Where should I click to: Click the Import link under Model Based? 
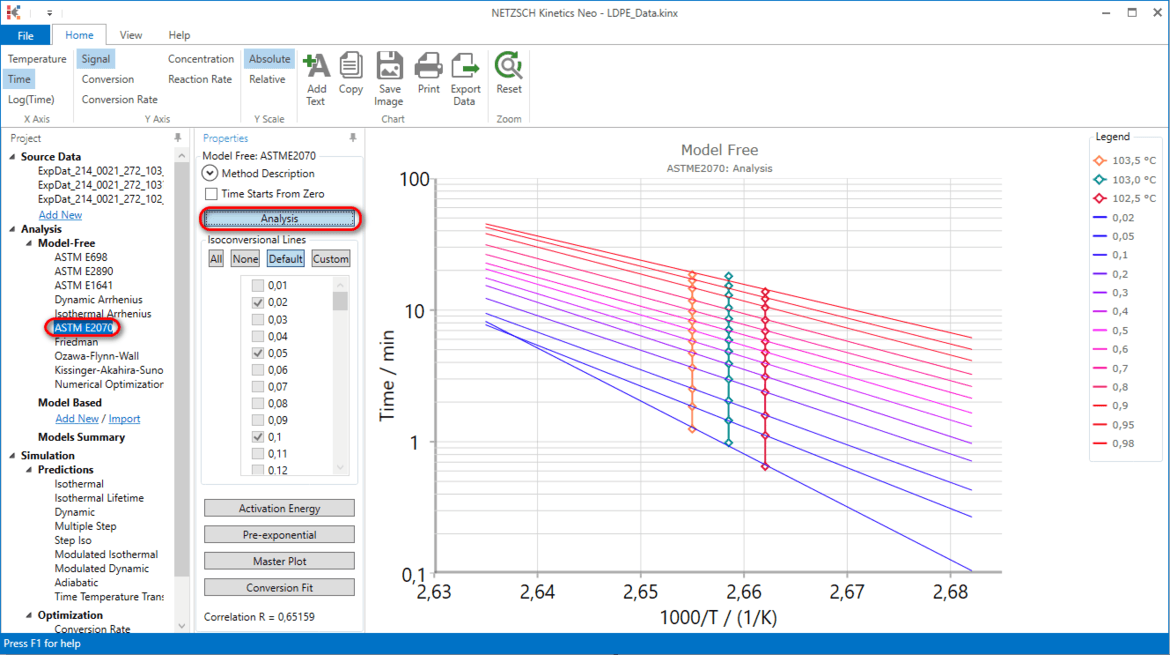(x=125, y=419)
